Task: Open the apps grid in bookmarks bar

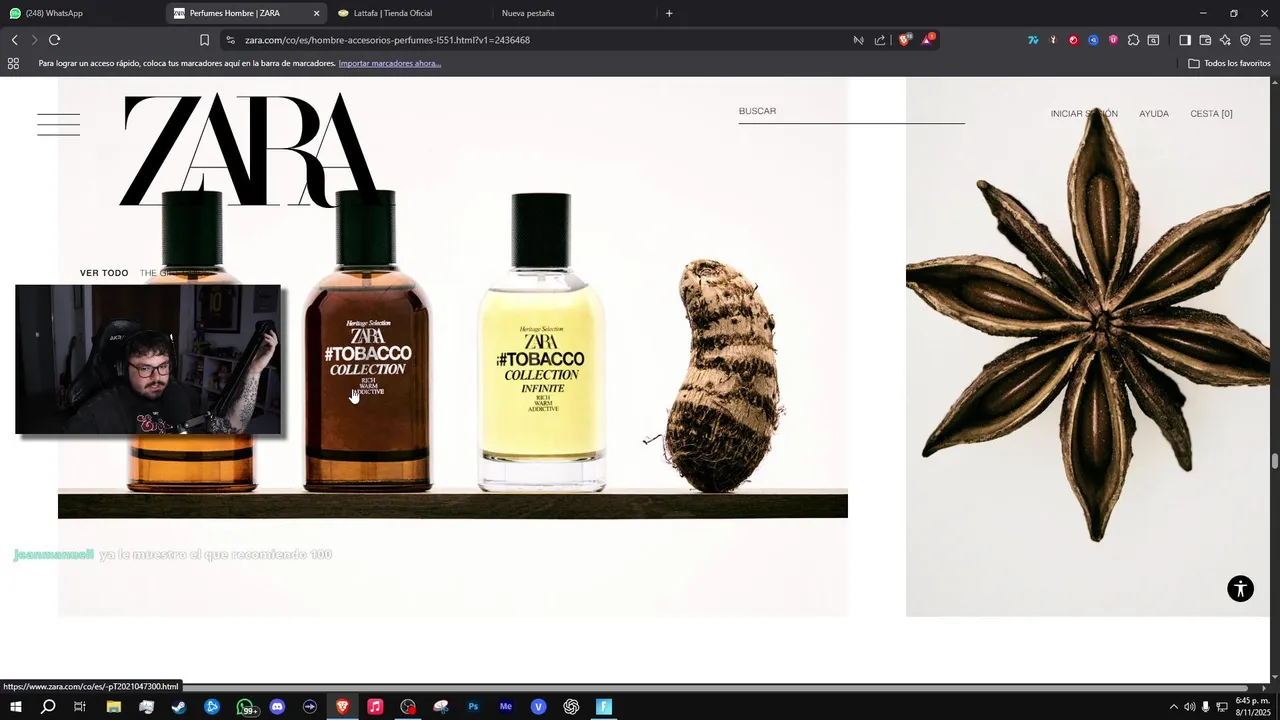Action: tap(13, 63)
